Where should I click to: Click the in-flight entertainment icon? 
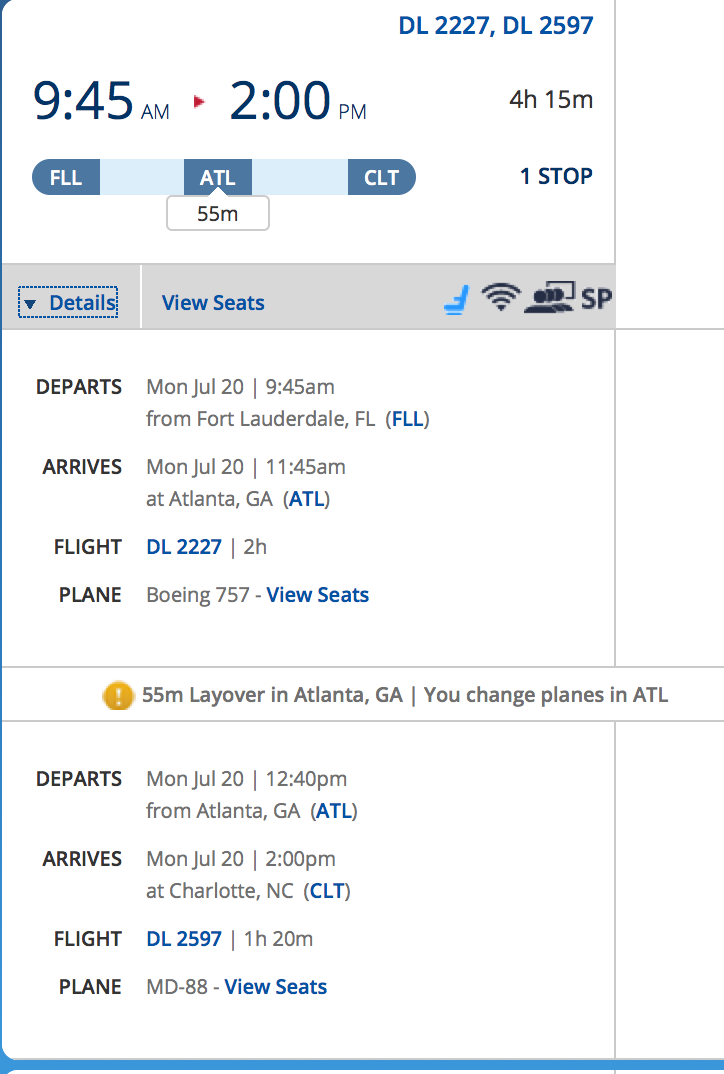coord(549,298)
